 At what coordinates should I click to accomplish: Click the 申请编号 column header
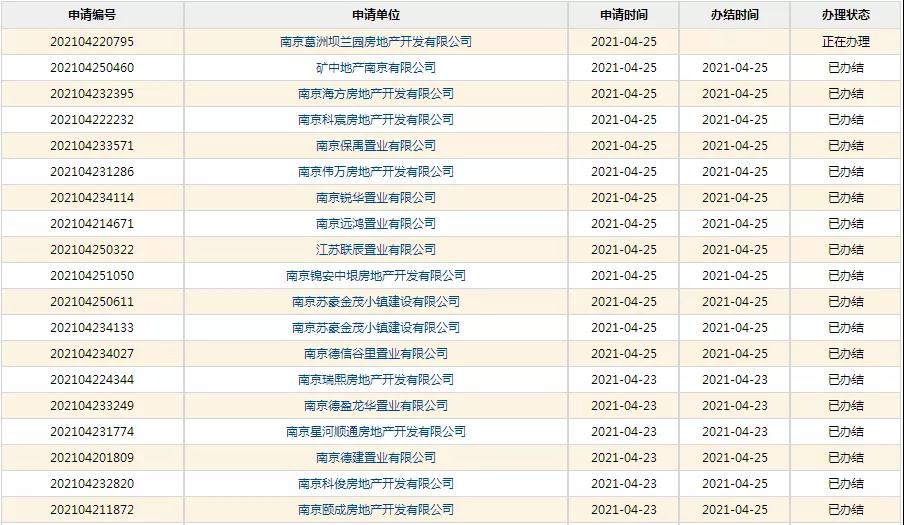[x=92, y=15]
